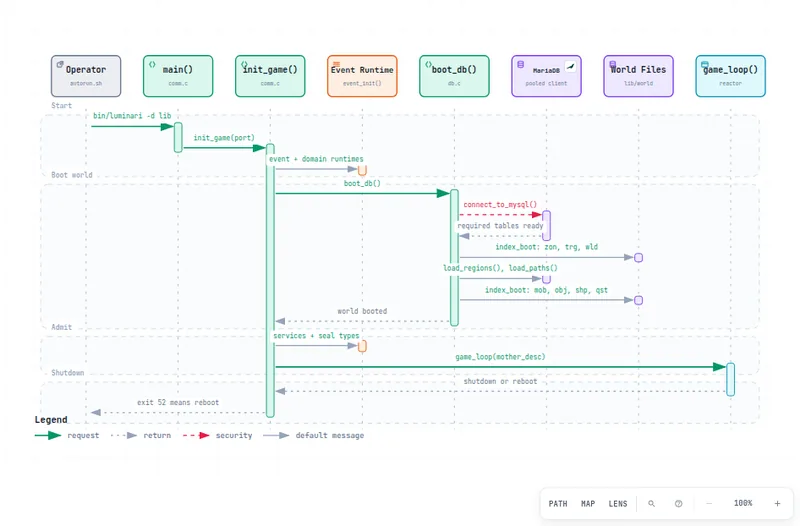Click the 'Boot world' phase label
The width and height of the screenshot is (800, 526).
[x=72, y=175]
